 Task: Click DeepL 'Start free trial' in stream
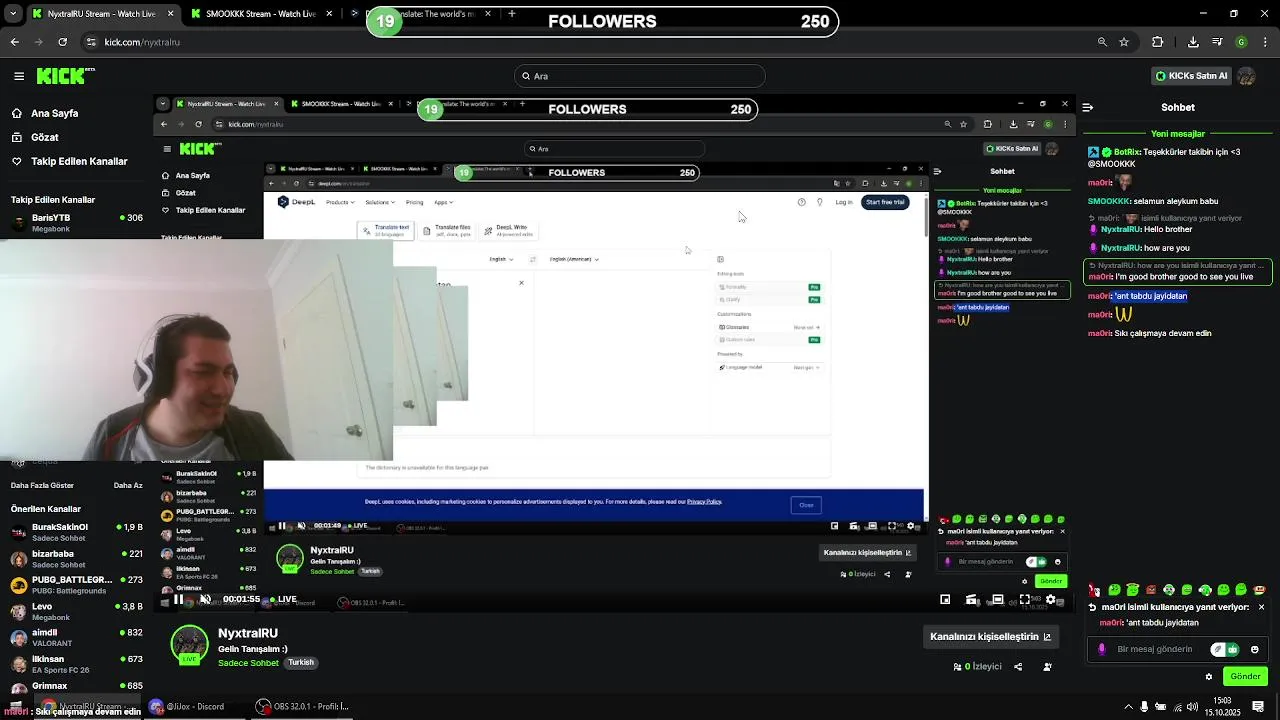point(885,202)
